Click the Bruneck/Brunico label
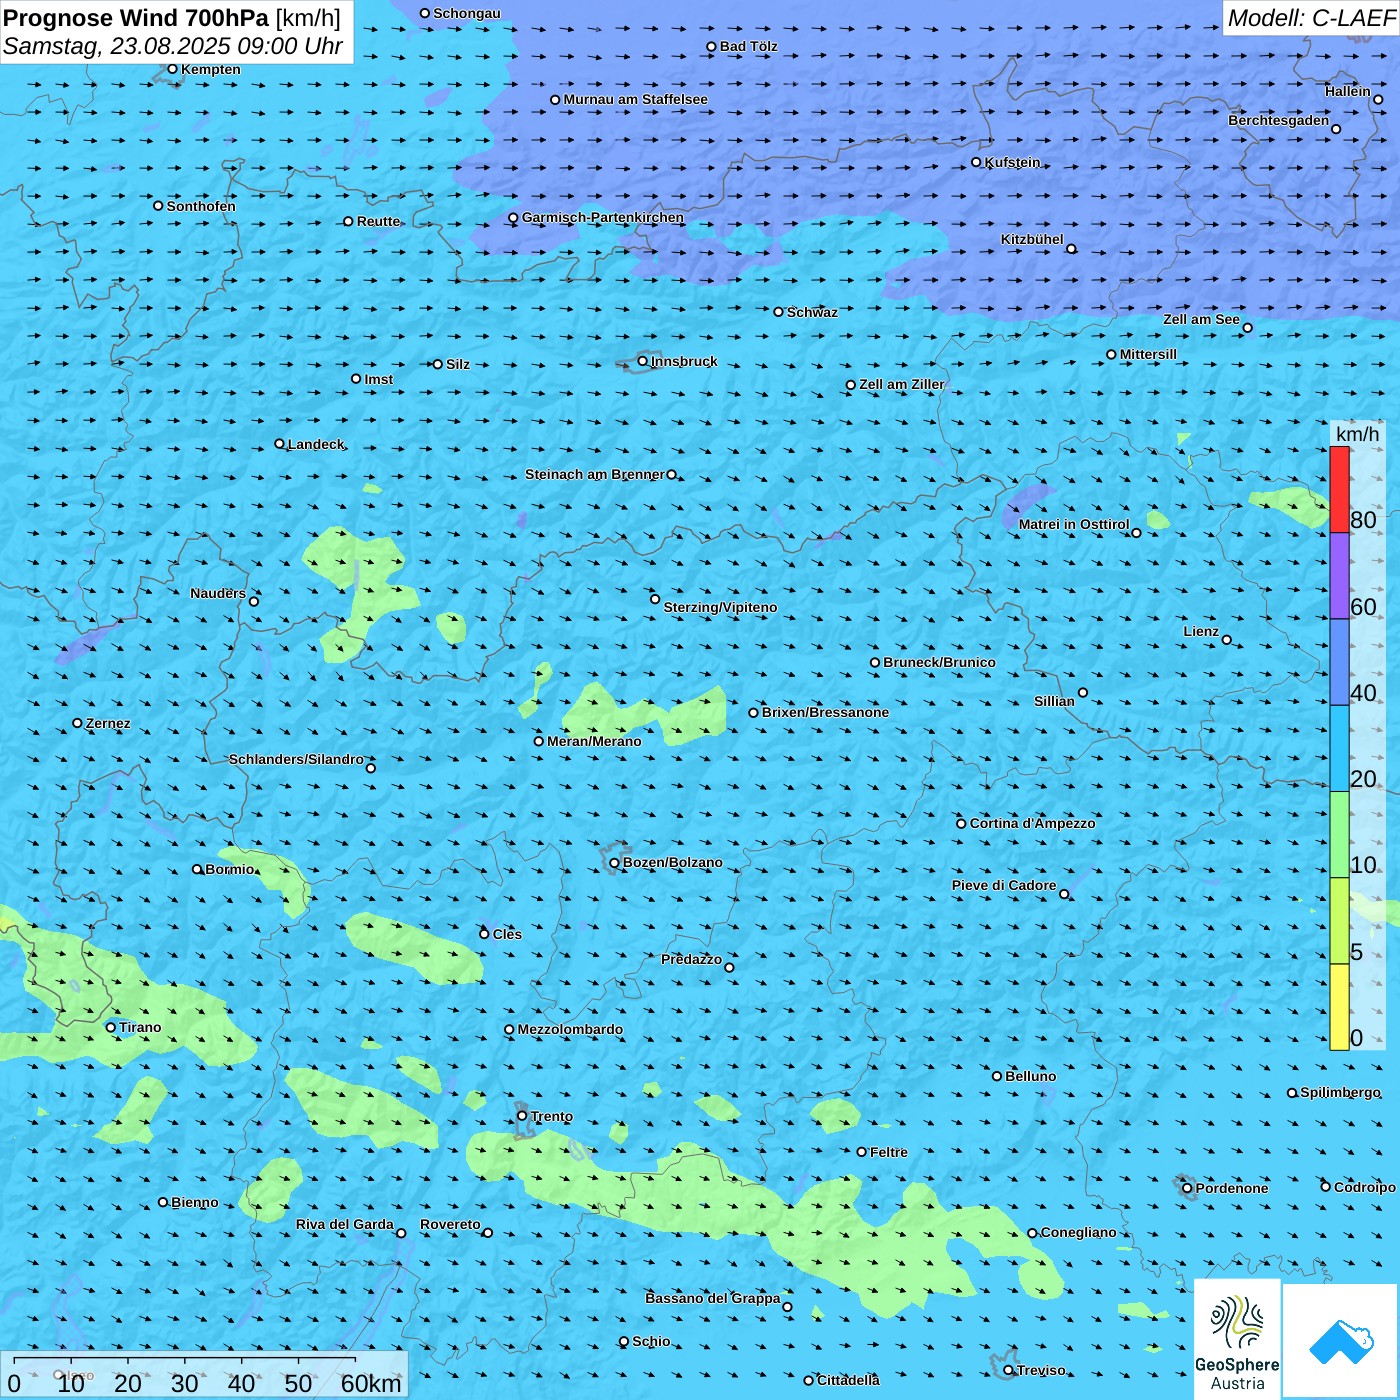This screenshot has height=1400, width=1400. 939,662
